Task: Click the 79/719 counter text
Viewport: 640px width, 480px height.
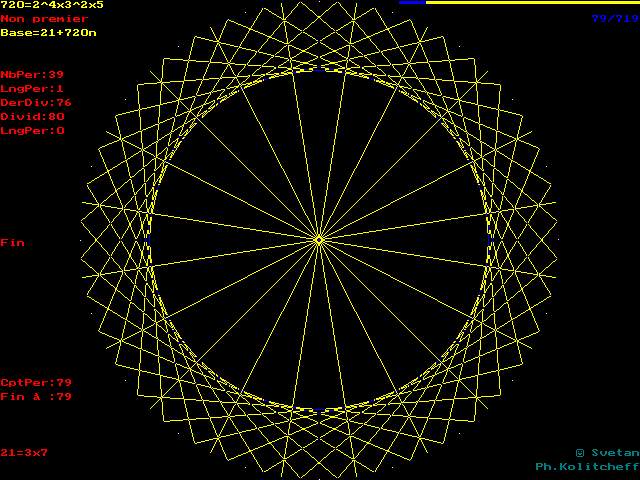Action: 613,18
